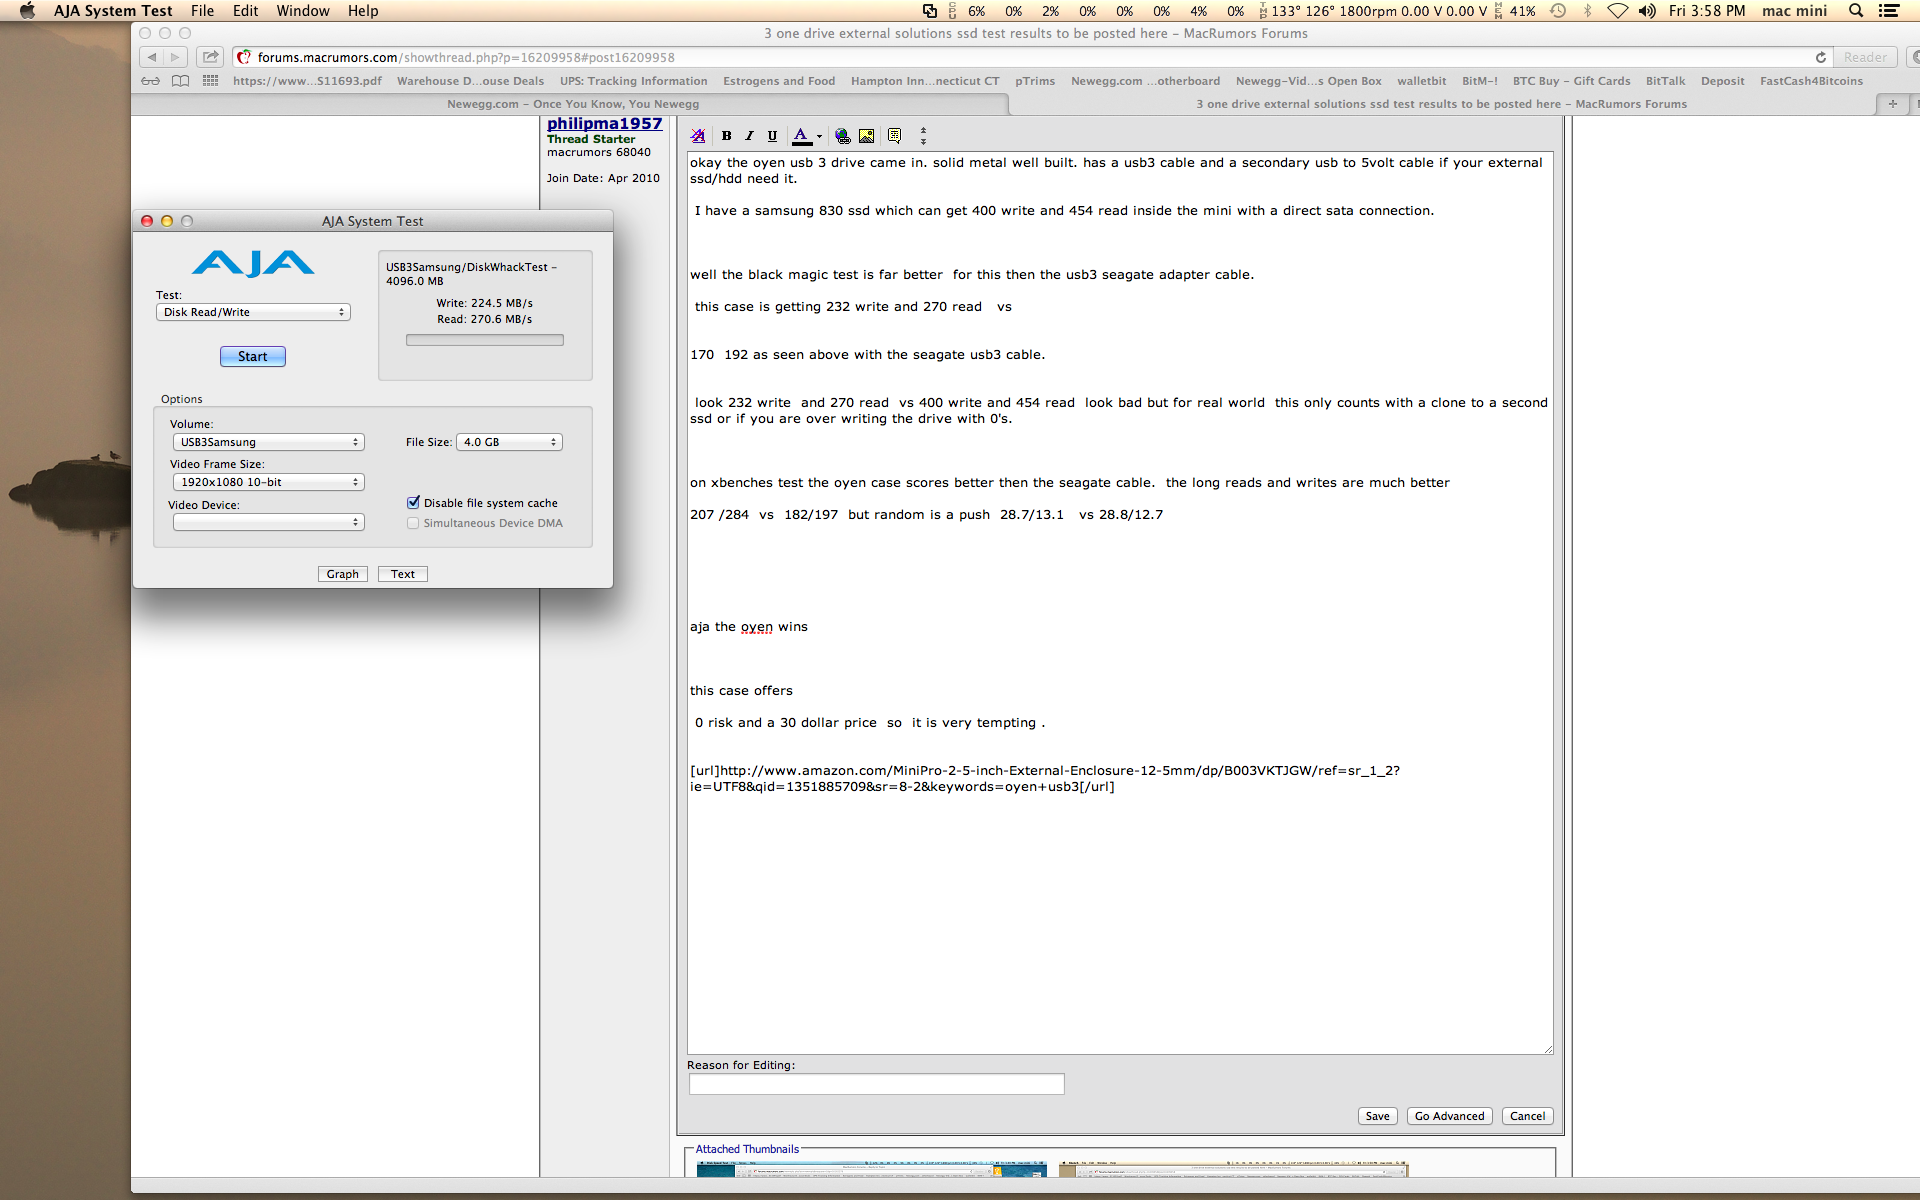Click the AJA test progress bar

485,340
